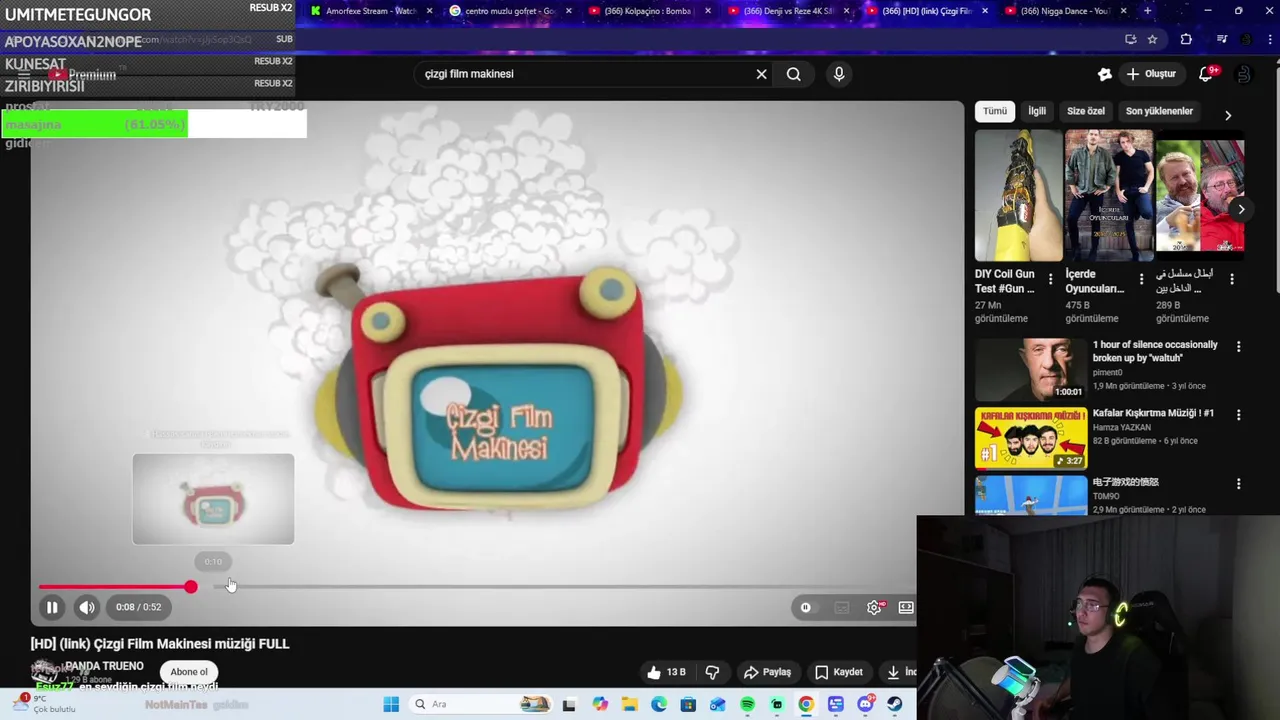
Task: Open Discord from the taskbar
Action: coord(865,704)
